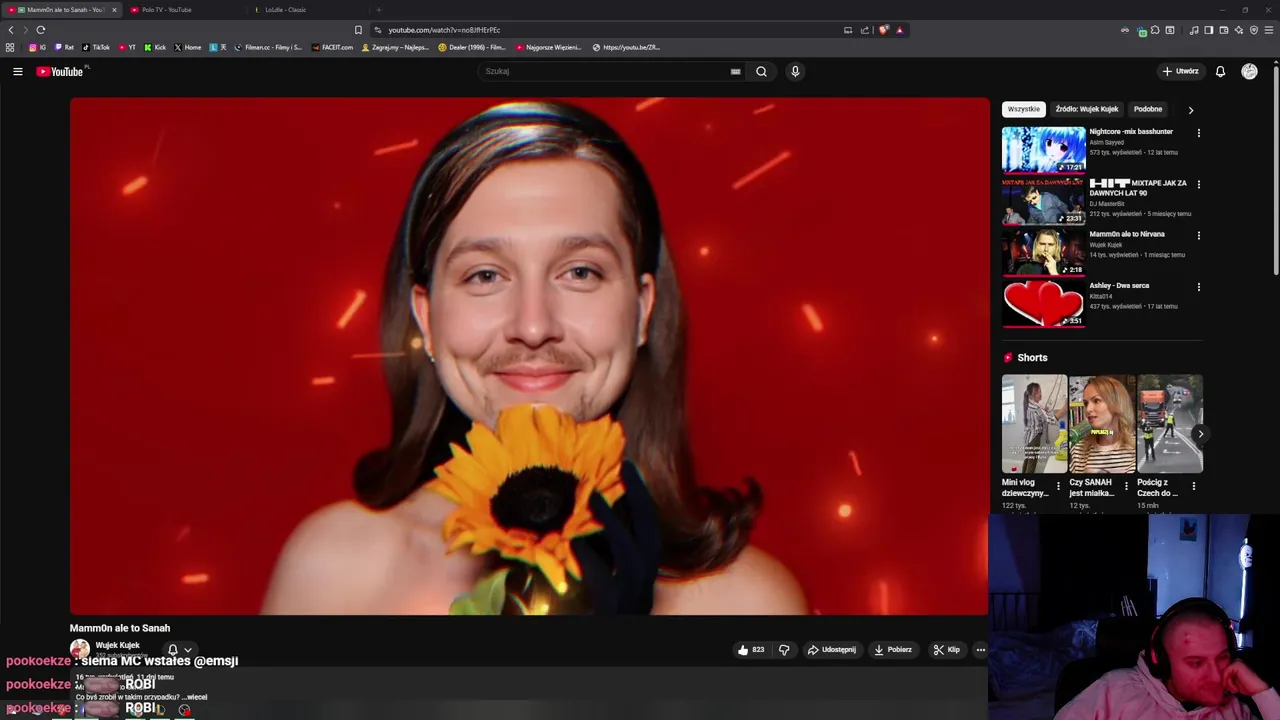Open Ashley - Dwa serca thumbnail

coord(1043,304)
